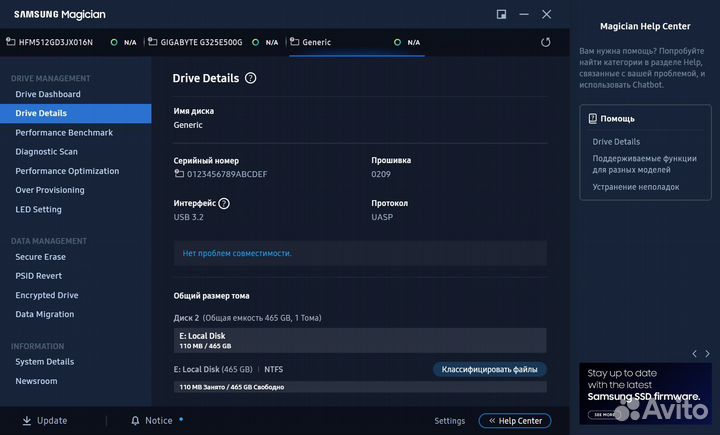
Task: Click the firmware value 0209
Action: 381,174
